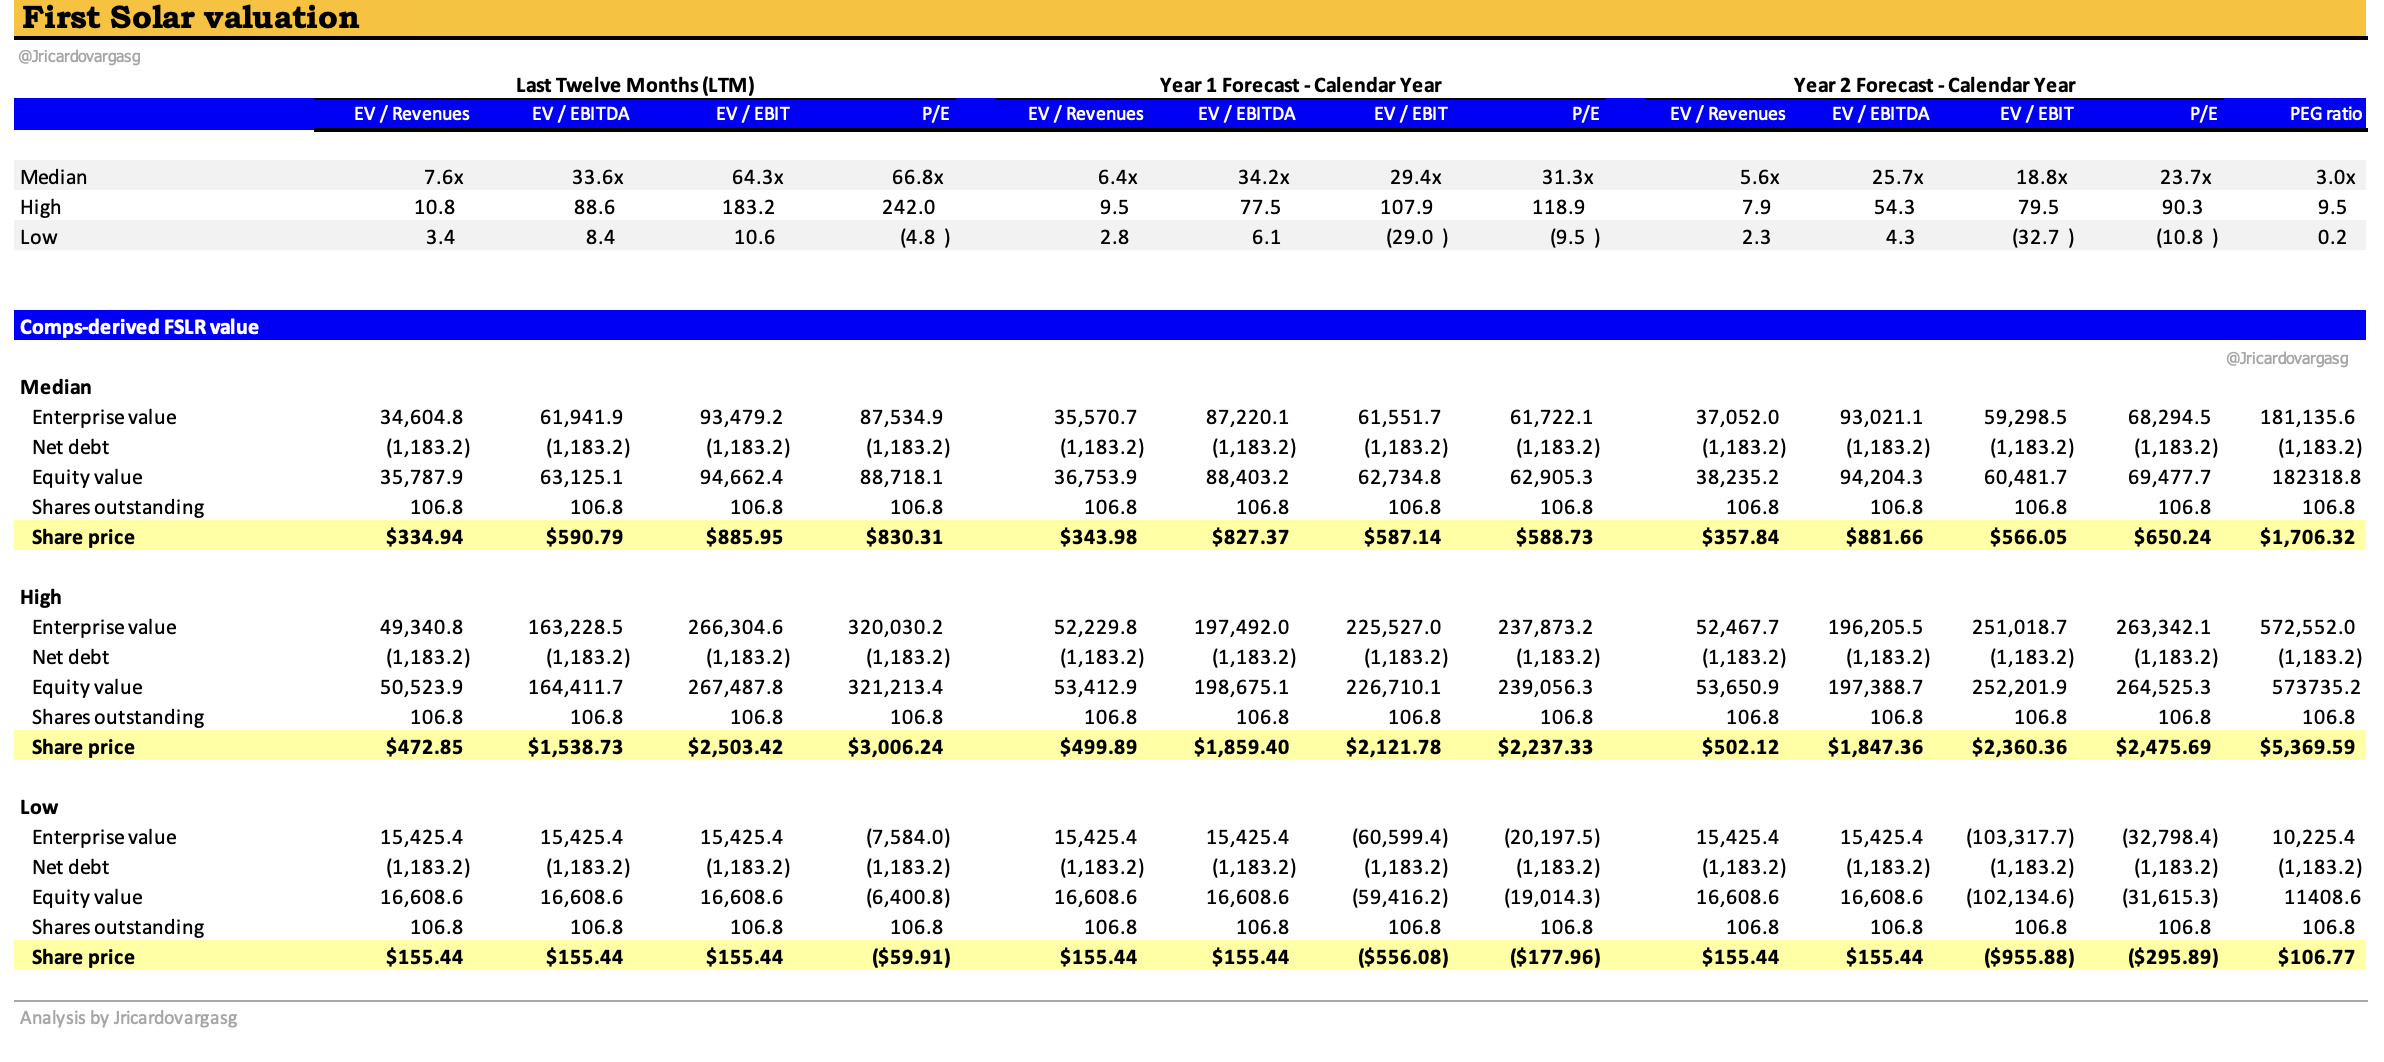Click the median share price $827.37
Viewport: 2384px width, 1062px height.
pos(1250,537)
